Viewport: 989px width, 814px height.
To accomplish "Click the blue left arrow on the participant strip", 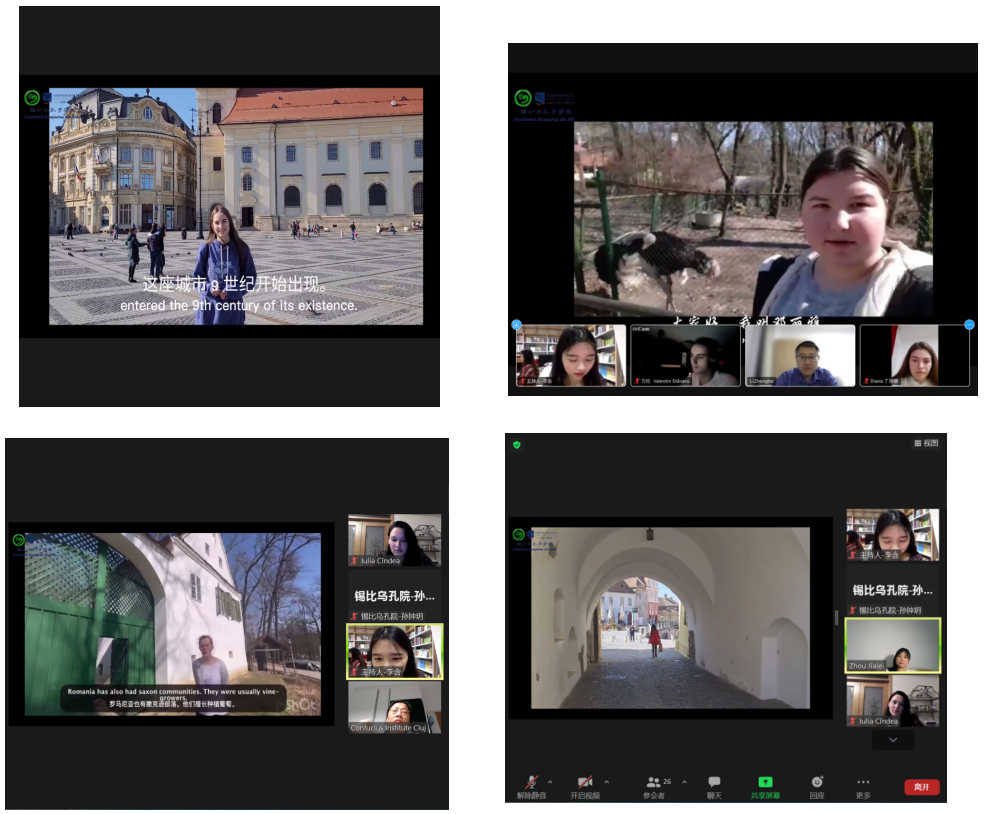I will 517,325.
